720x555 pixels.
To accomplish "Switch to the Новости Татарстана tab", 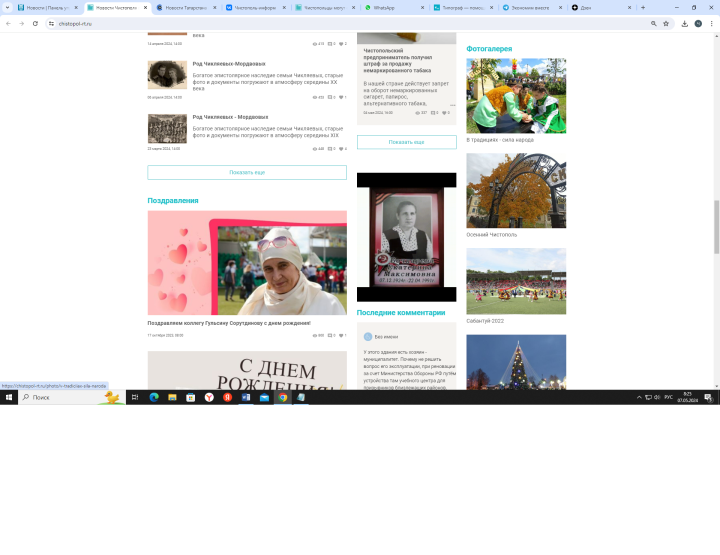I will [x=186, y=8].
